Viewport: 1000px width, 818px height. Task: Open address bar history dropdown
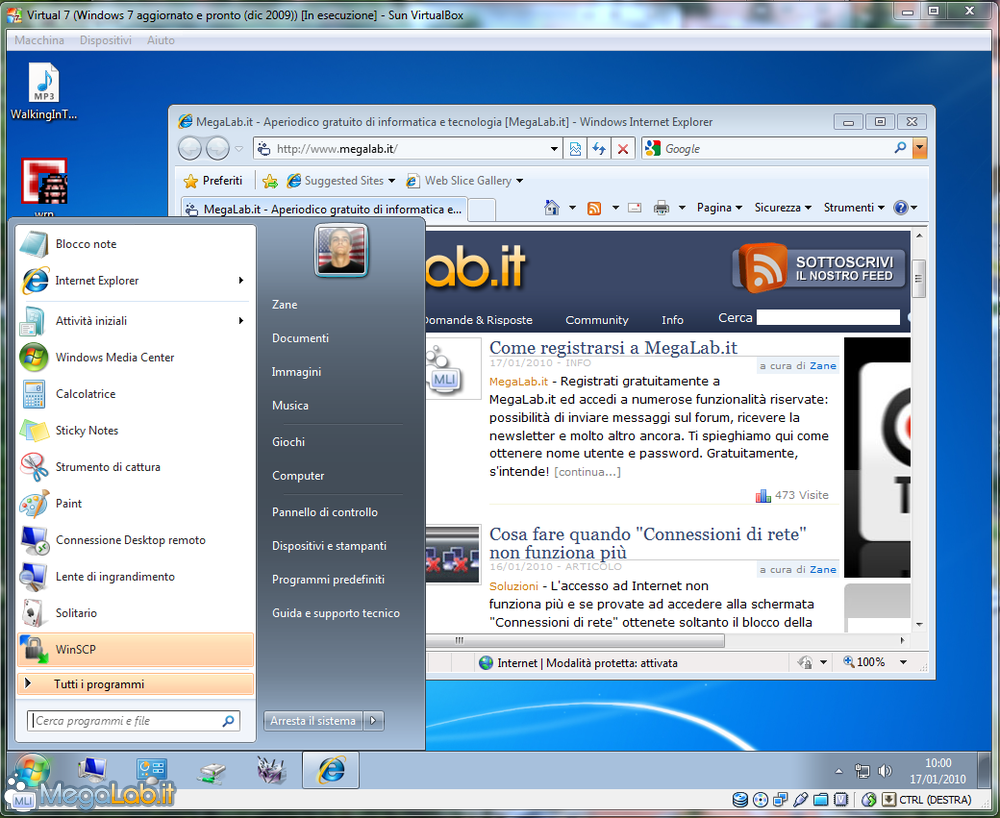click(x=554, y=149)
